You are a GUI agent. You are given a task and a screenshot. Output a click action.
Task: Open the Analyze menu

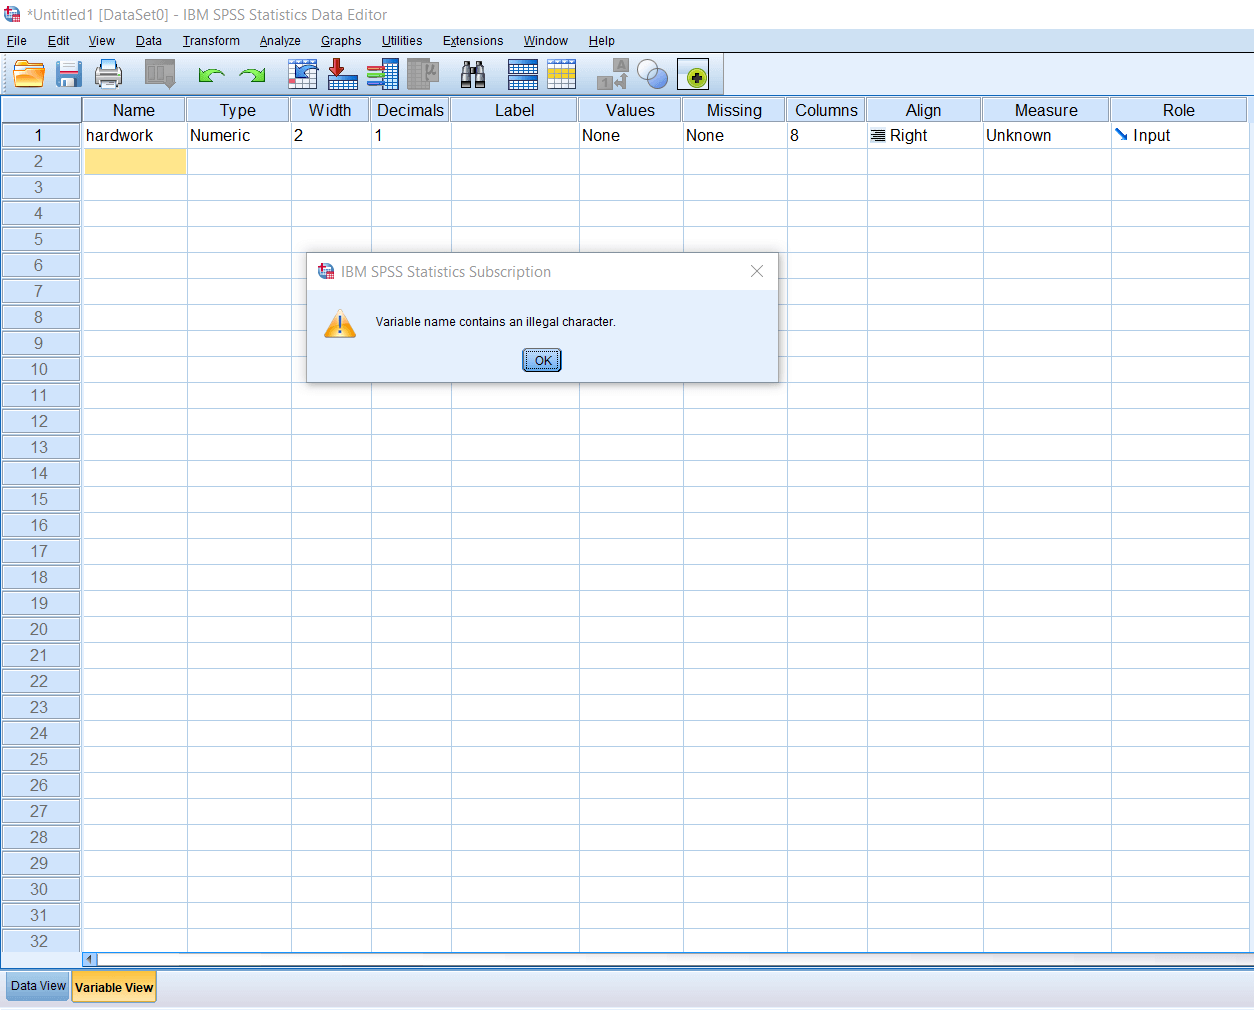(280, 41)
